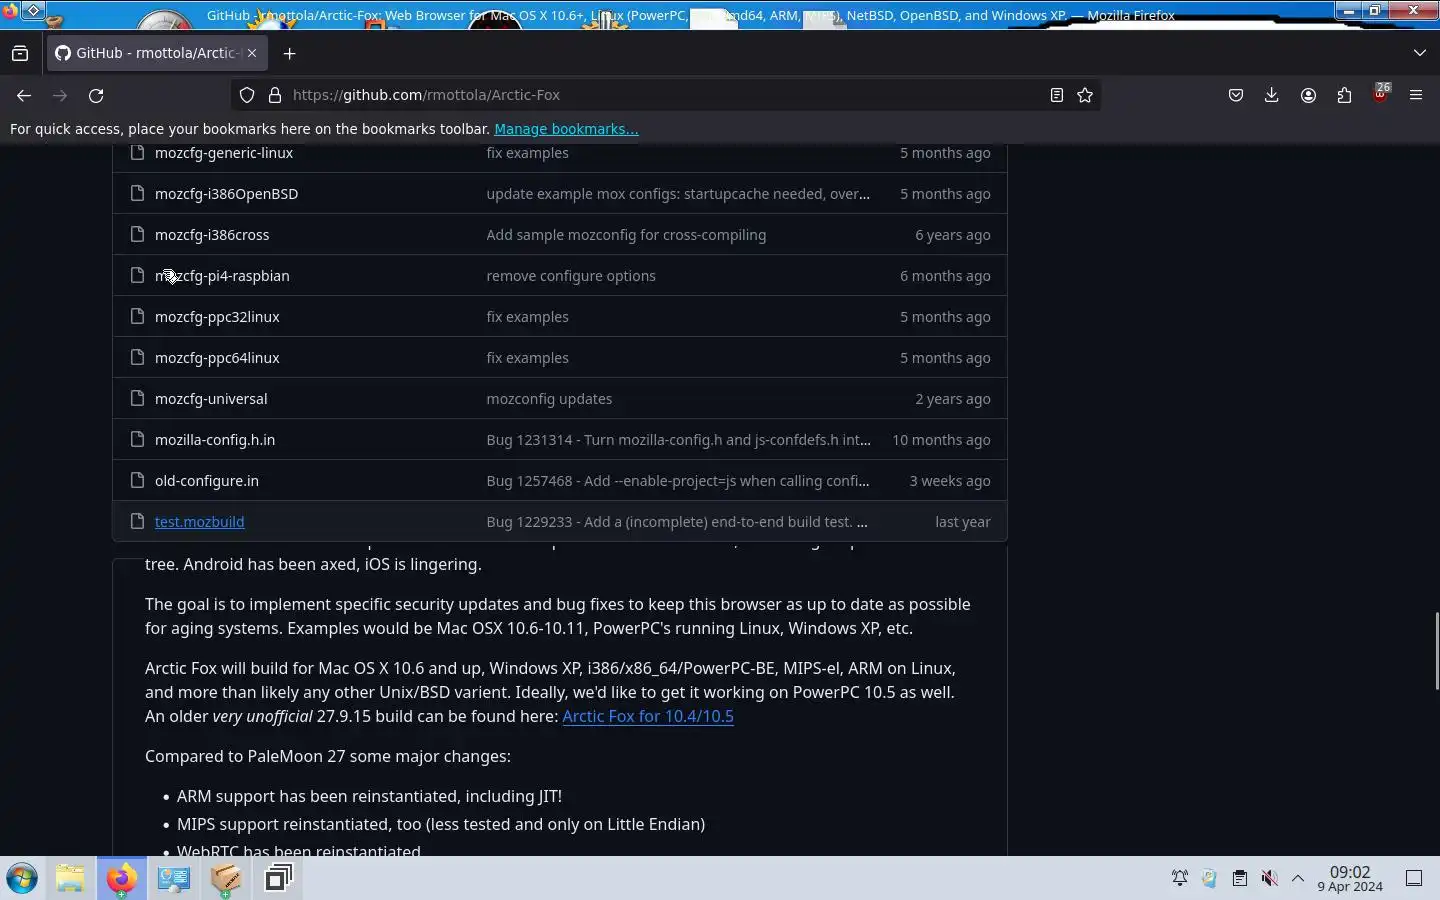Click the clipboard tray icon
The width and height of the screenshot is (1440, 900).
click(1239, 879)
